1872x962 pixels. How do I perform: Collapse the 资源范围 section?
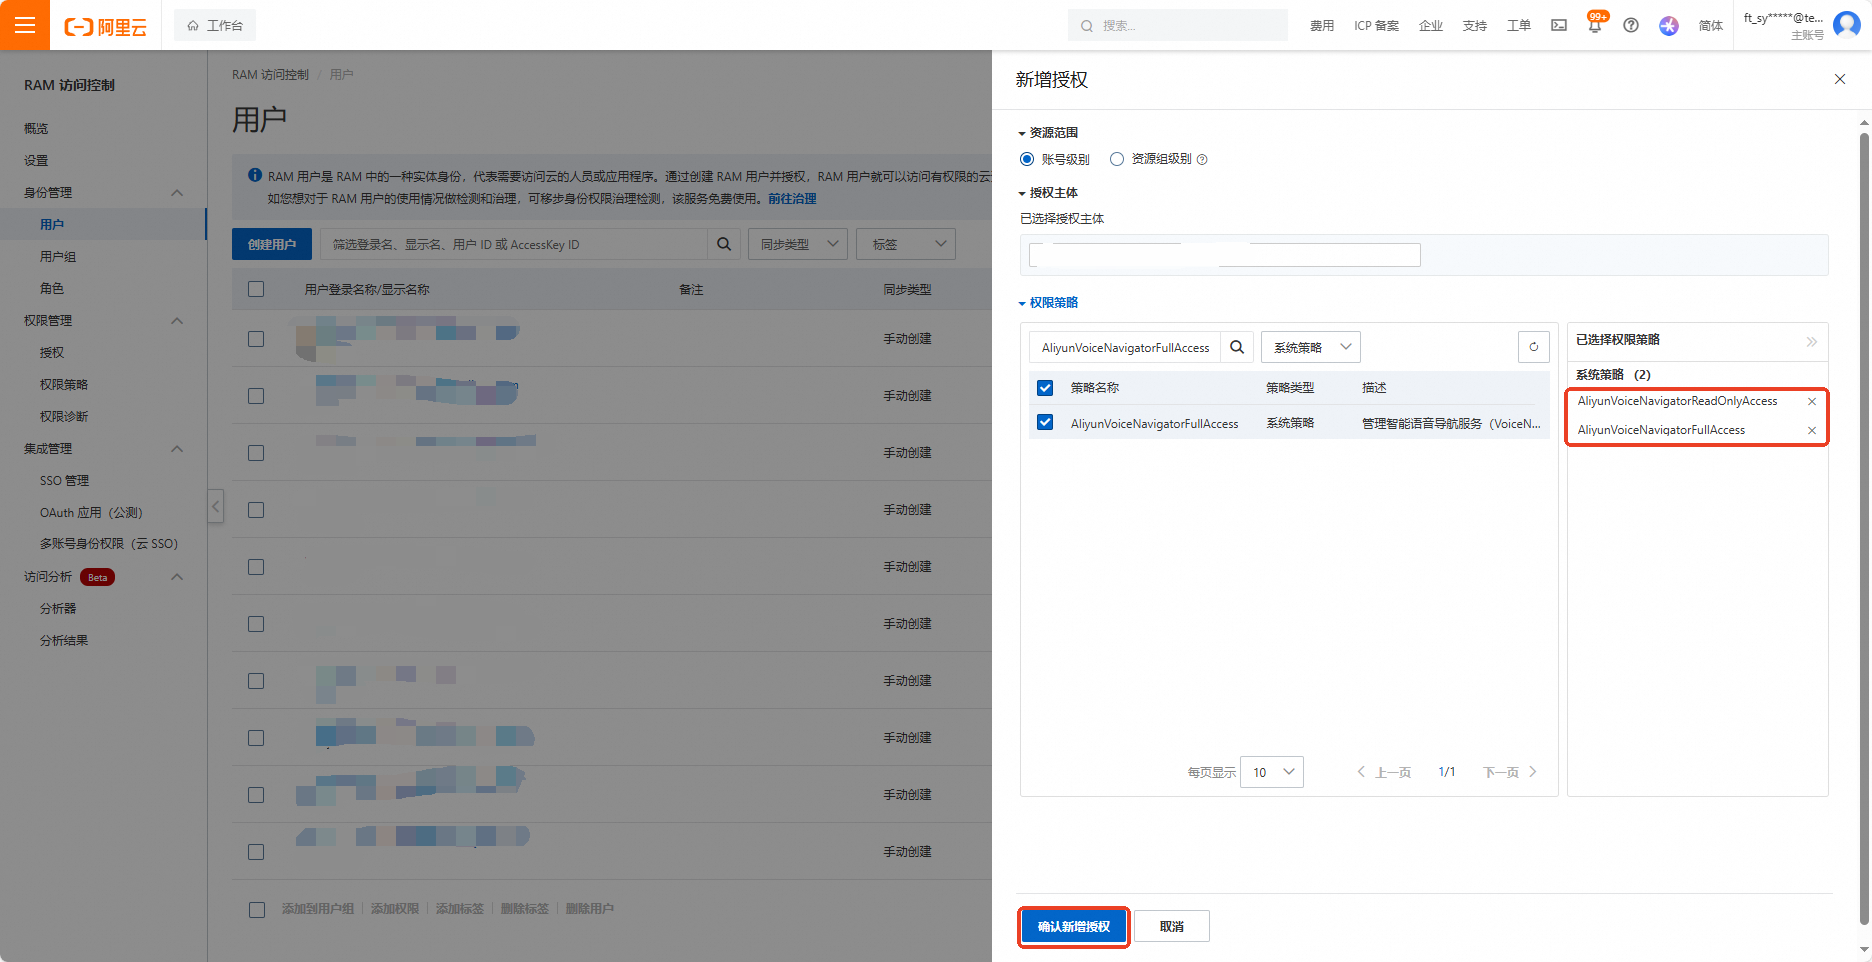pyautogui.click(x=1048, y=133)
